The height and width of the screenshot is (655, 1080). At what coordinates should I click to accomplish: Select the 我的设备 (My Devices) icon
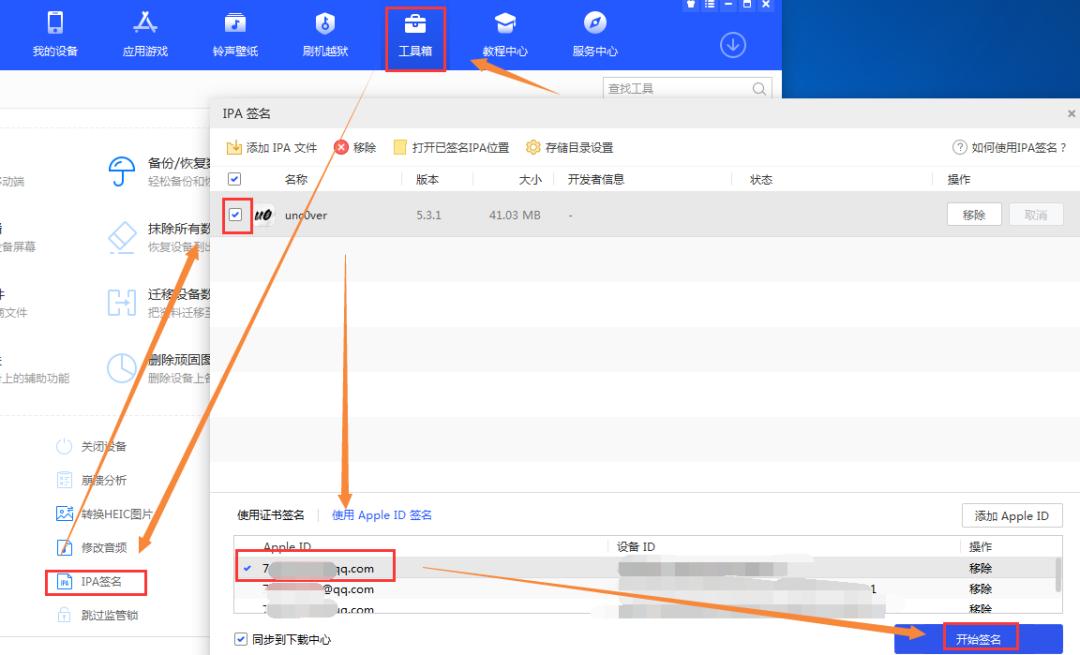[x=55, y=33]
